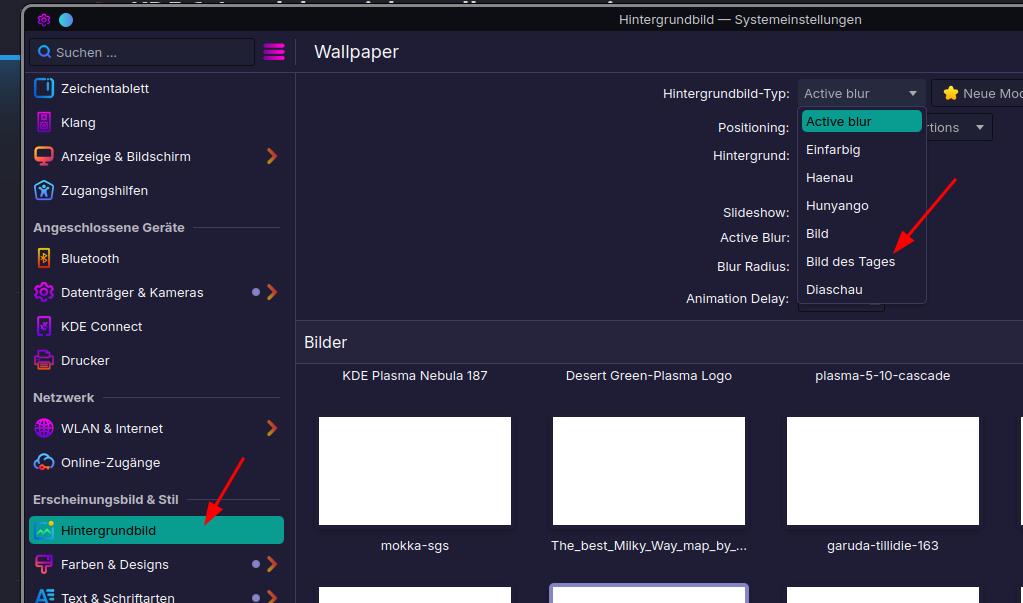Expand Anzeige & Bildschirm chevron
This screenshot has width=1023, height=603.
[272, 156]
